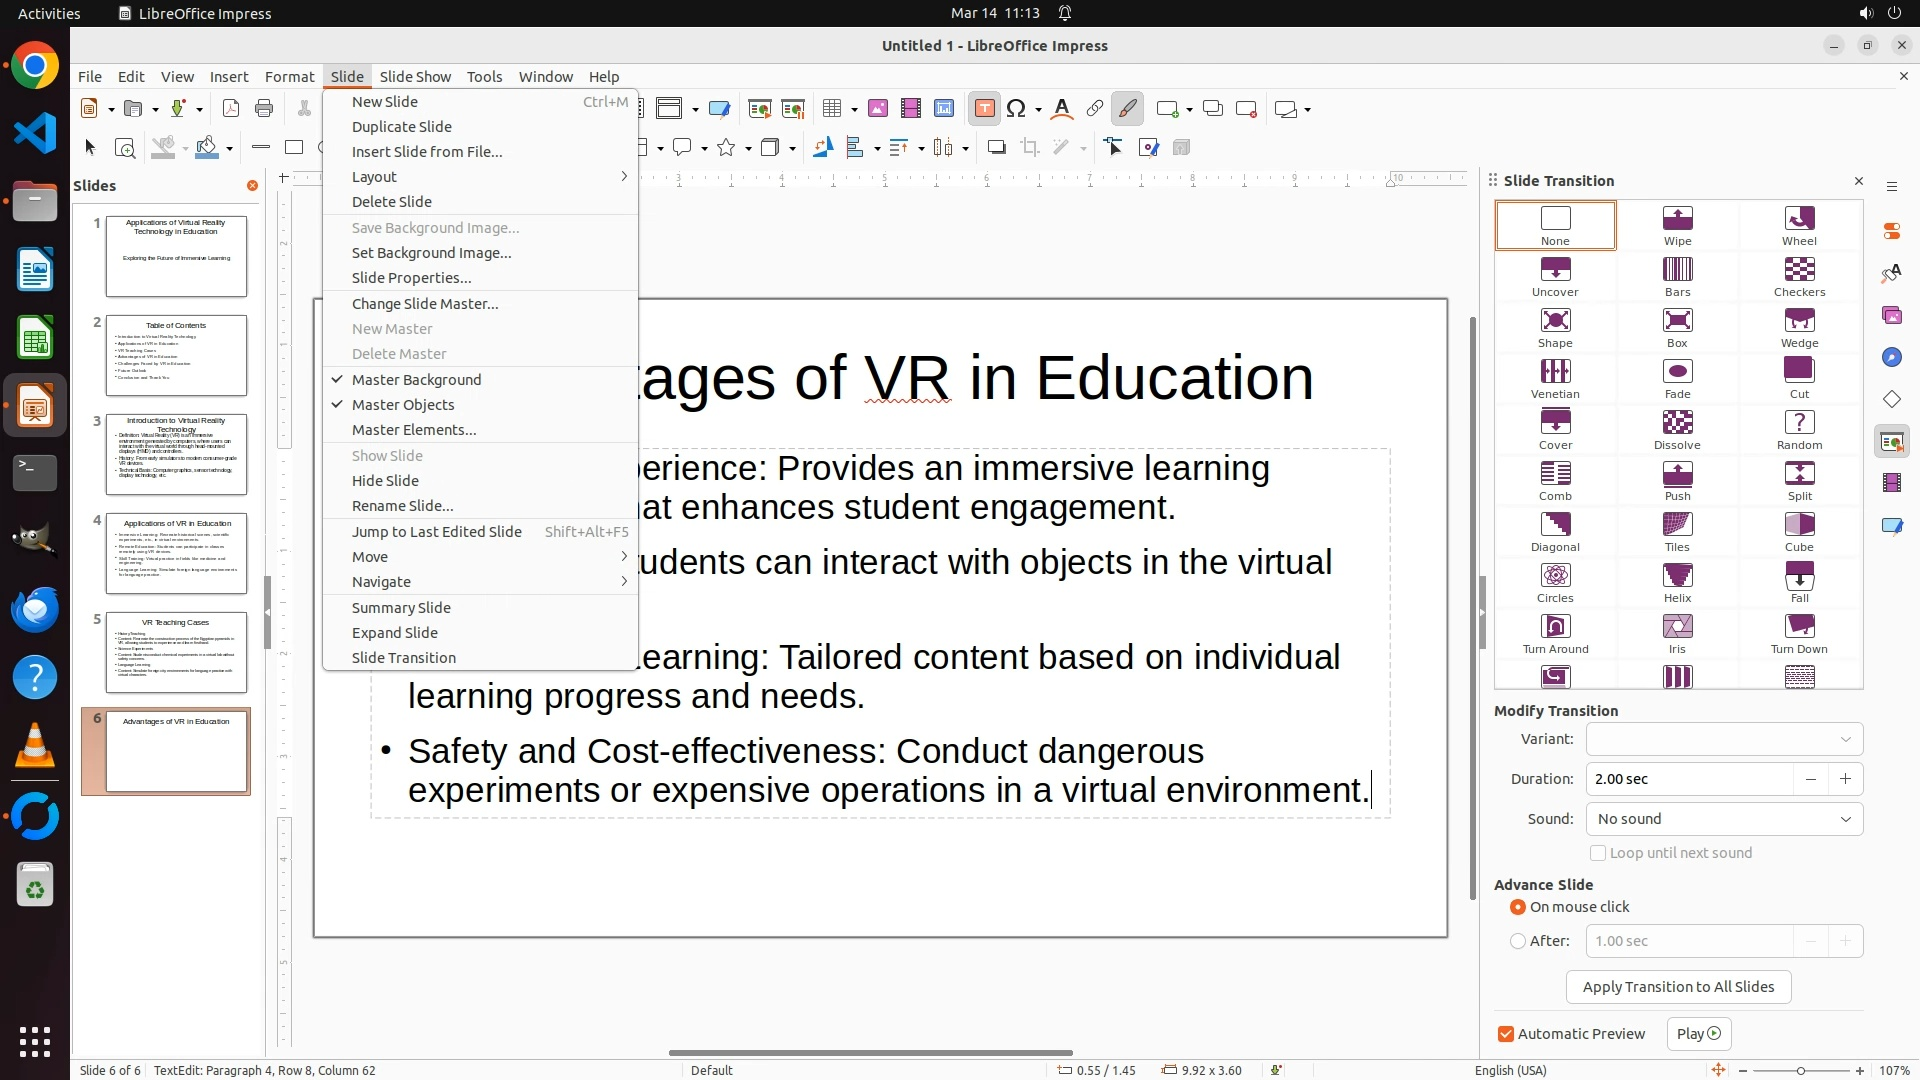
Task: Select slide 3 thumbnail in panel
Action: click(x=176, y=455)
